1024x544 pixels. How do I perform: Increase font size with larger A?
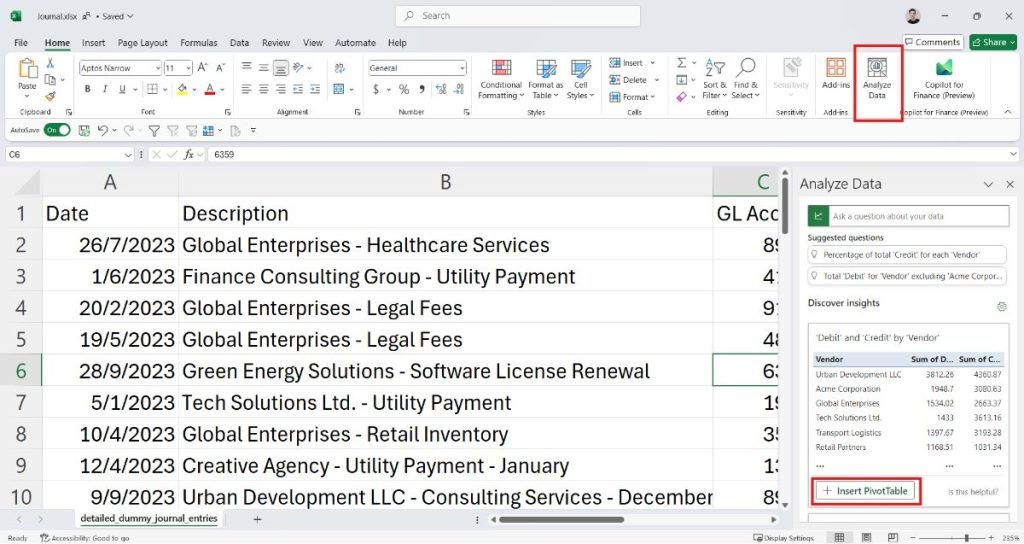click(x=202, y=68)
